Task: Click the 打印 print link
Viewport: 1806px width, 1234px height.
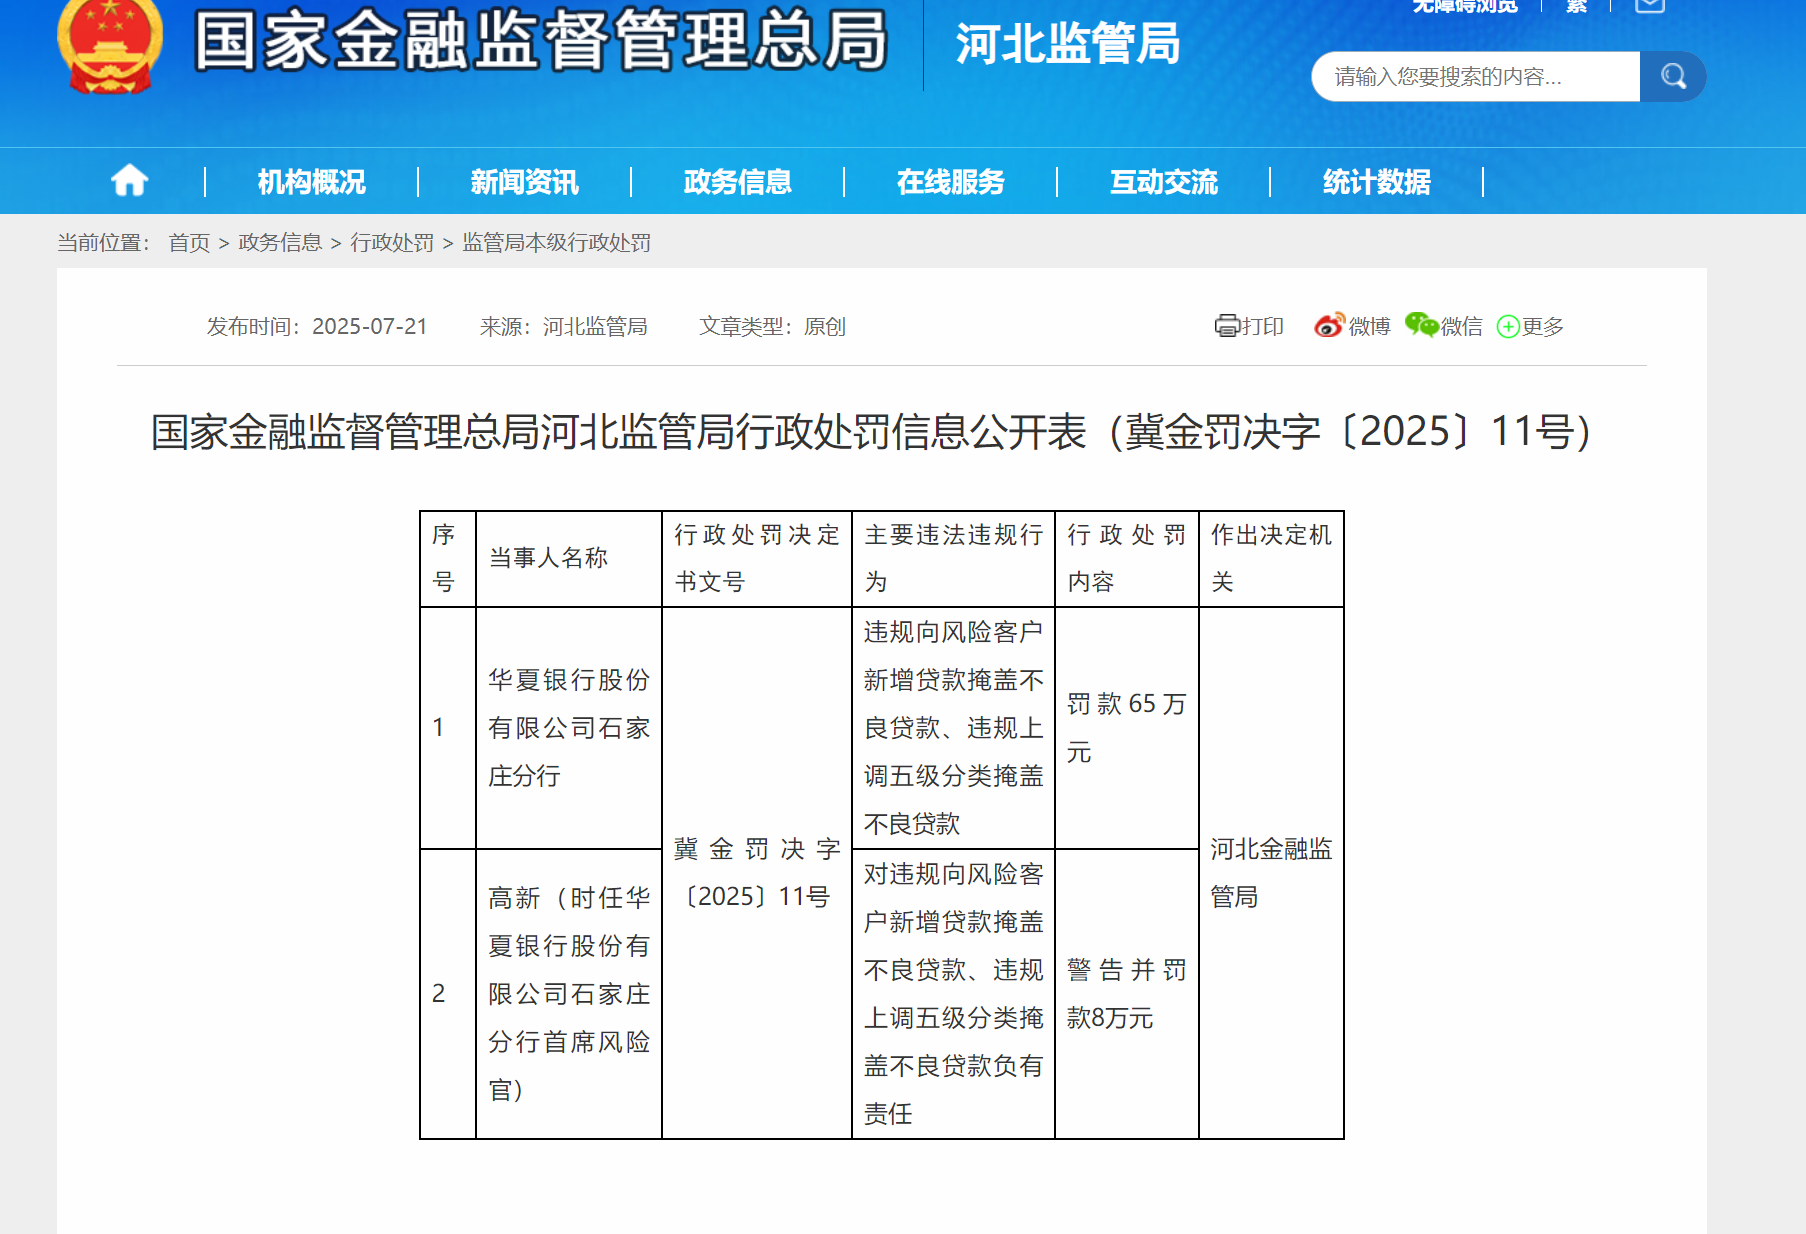Action: pyautogui.click(x=1262, y=326)
